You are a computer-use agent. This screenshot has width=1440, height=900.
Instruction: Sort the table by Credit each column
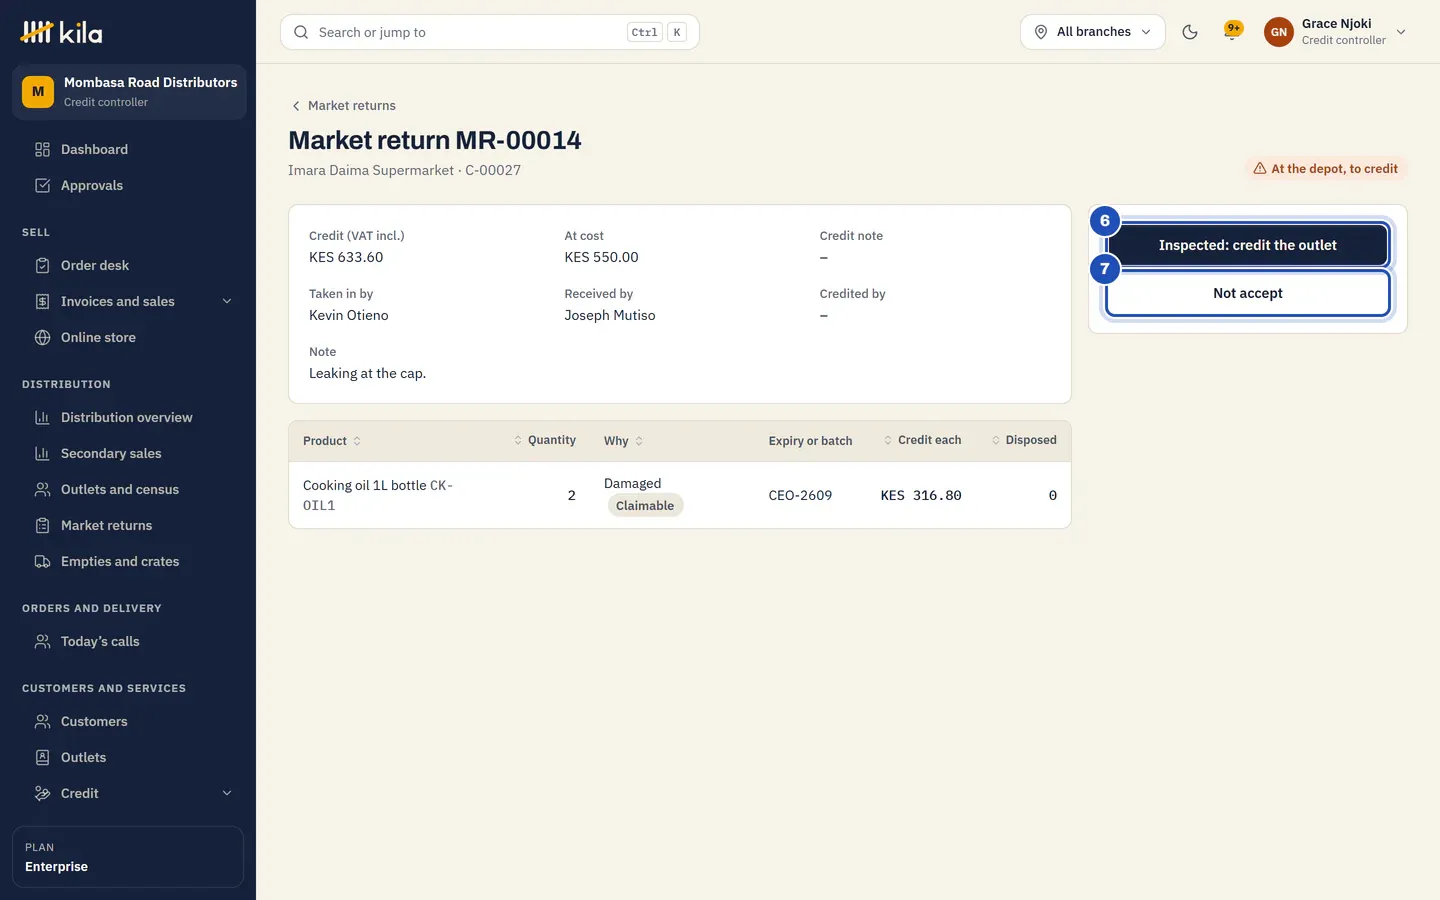pyautogui.click(x=922, y=440)
